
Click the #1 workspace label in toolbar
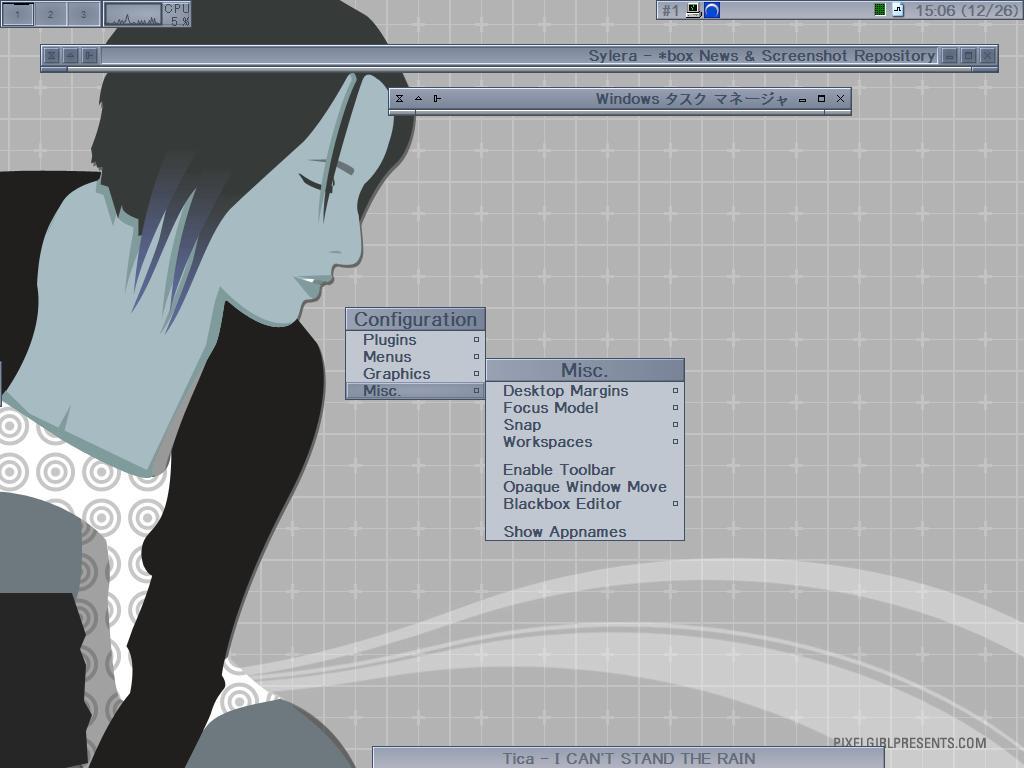coord(670,10)
